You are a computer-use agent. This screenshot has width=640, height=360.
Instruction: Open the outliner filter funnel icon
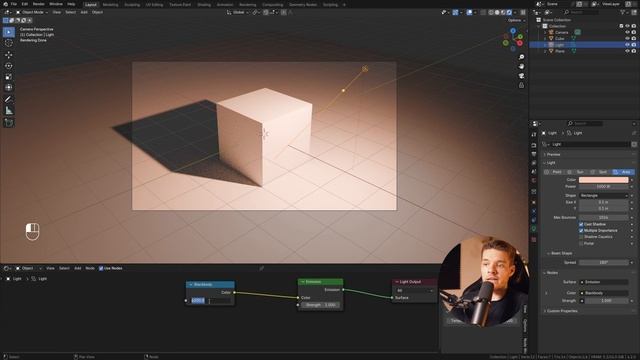(x=624, y=13)
